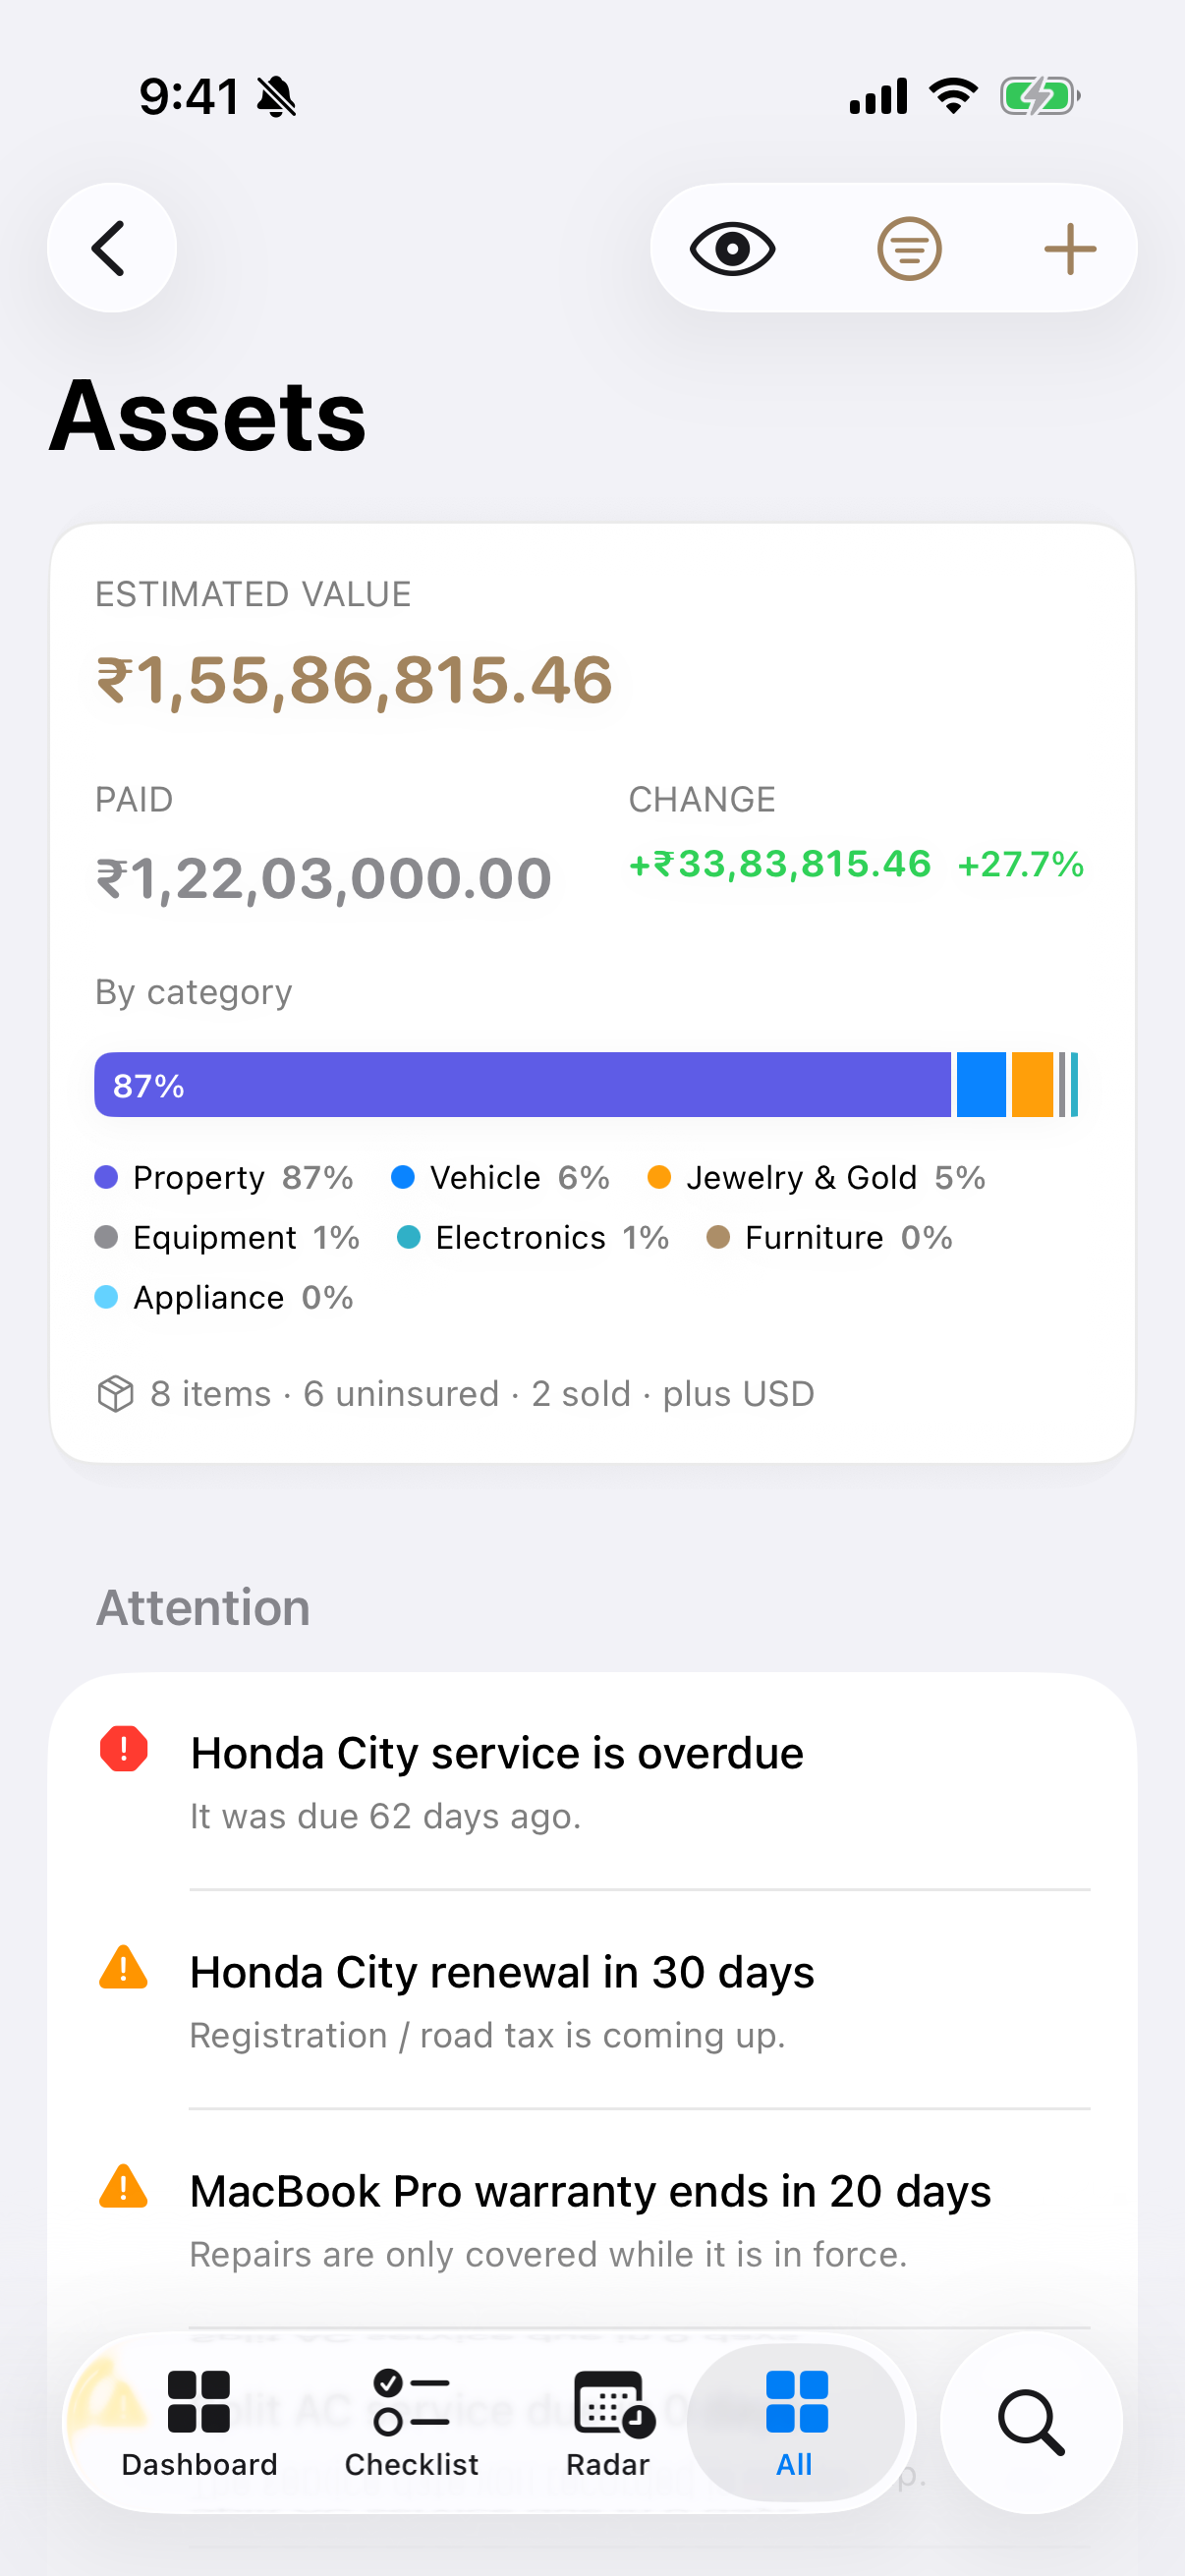Viewport: 1185px width, 2576px height.
Task: Tap the red overdue alert icon
Action: coord(124,1749)
